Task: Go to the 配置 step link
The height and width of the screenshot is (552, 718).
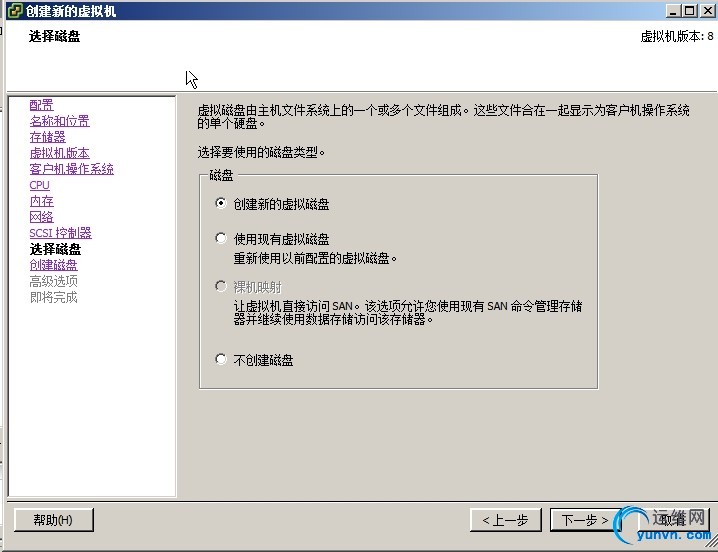Action: [x=41, y=105]
